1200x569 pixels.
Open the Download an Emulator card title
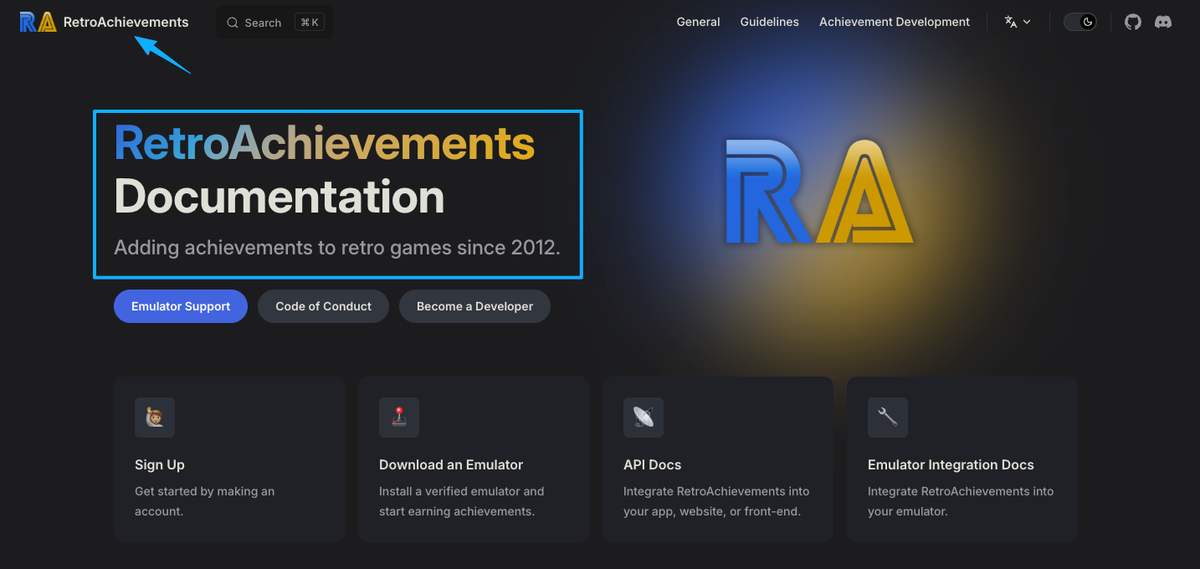click(x=451, y=465)
